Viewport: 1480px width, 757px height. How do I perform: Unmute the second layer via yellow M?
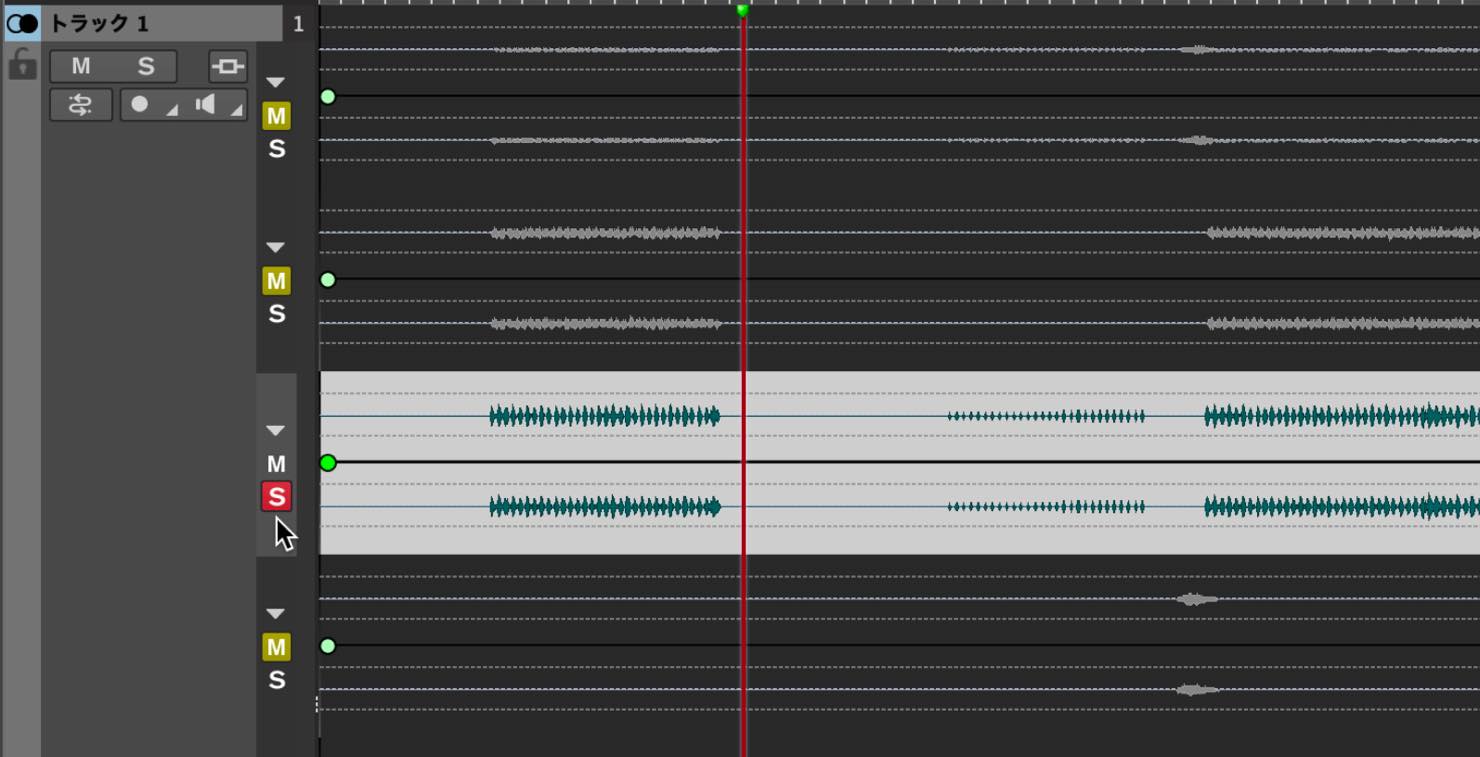pyautogui.click(x=276, y=281)
